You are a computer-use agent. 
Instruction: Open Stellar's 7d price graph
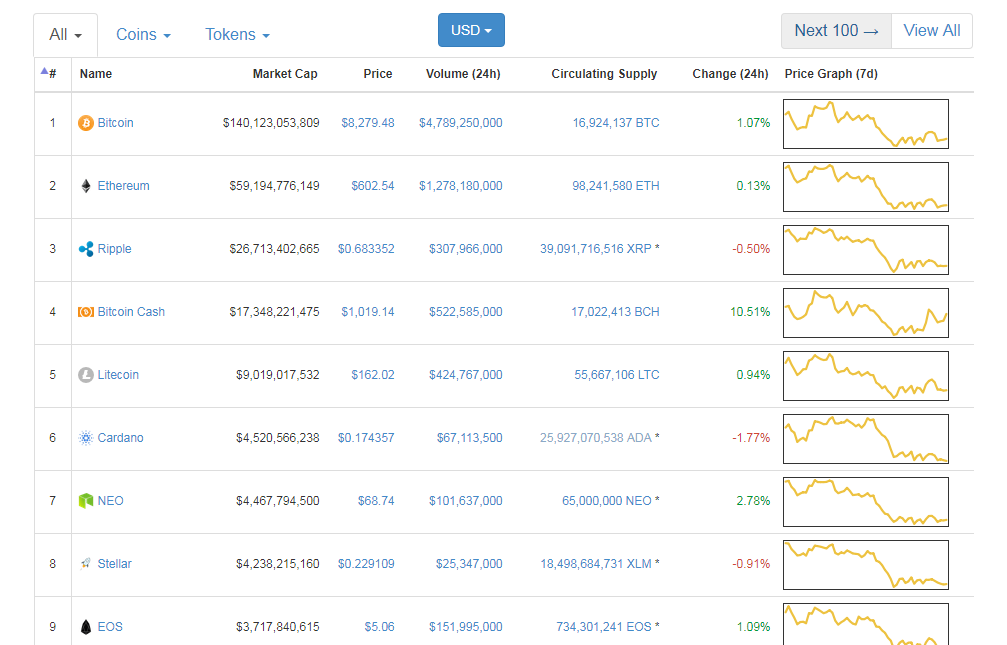pos(866,565)
